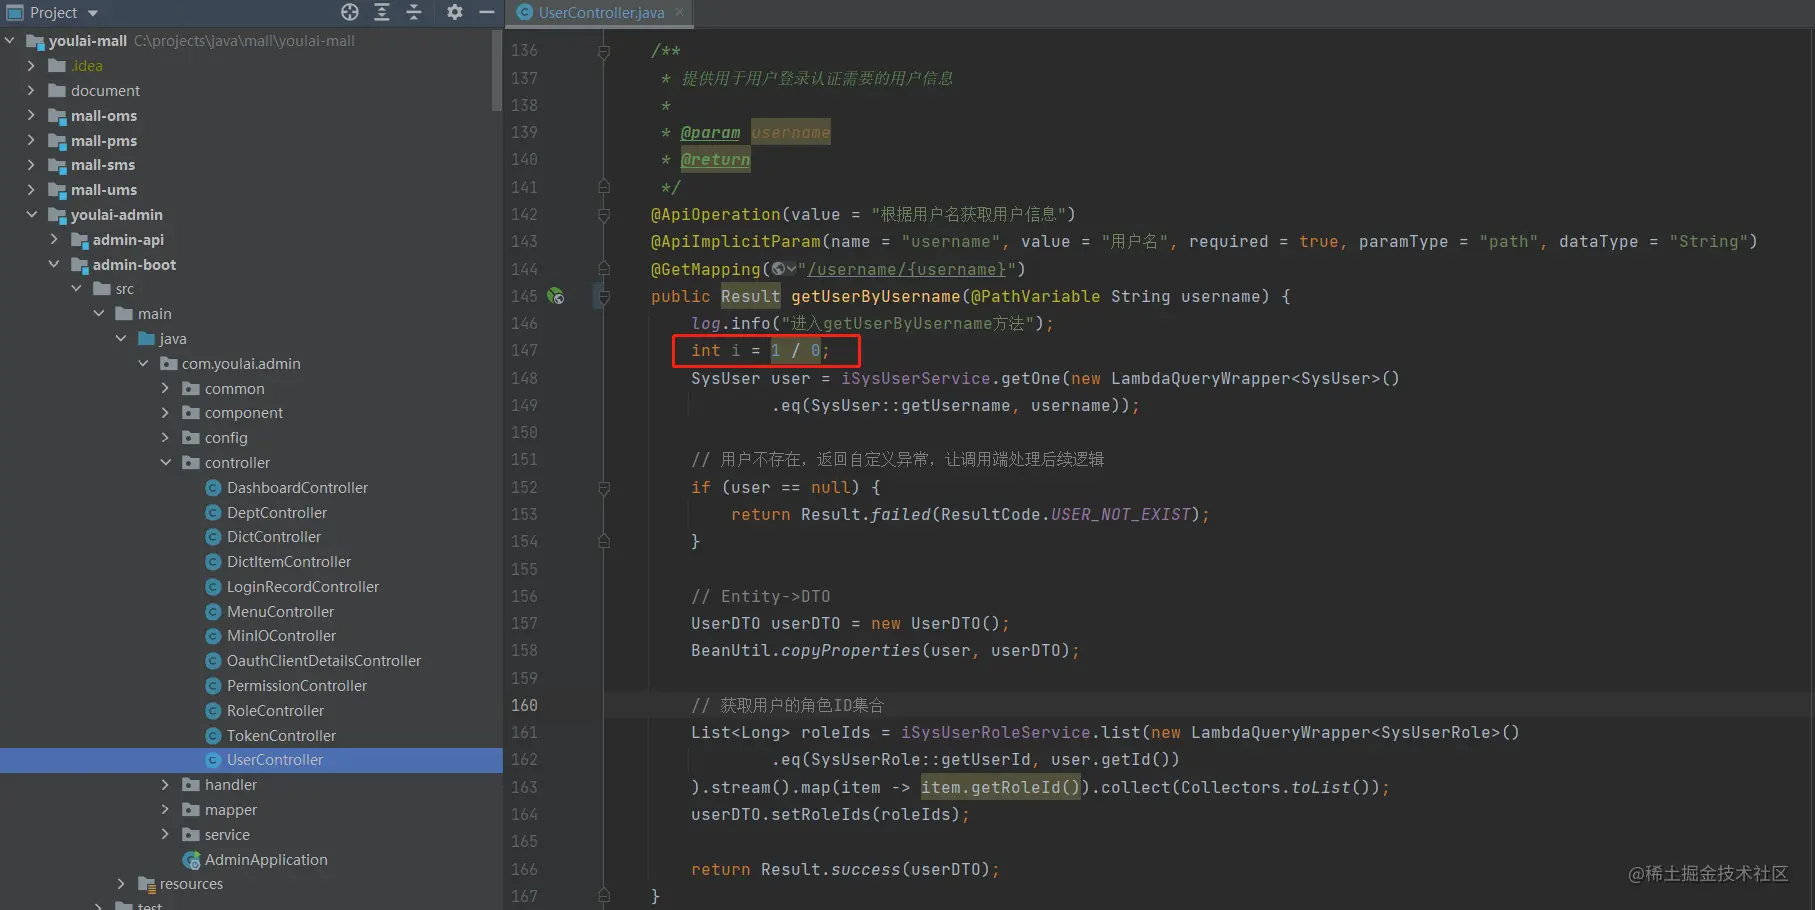Toggle fold marker at line 152 if-block
The height and width of the screenshot is (910, 1815).
pyautogui.click(x=604, y=488)
